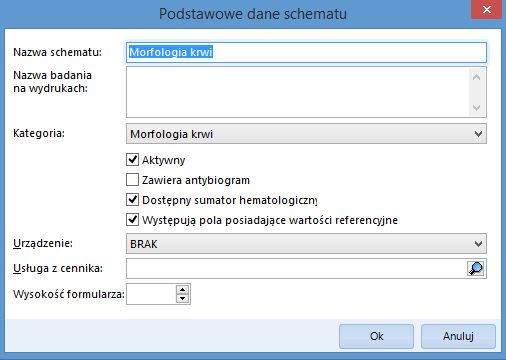This screenshot has width=506, height=360.
Task: Open the Kategoria dropdown
Action: coord(306,134)
